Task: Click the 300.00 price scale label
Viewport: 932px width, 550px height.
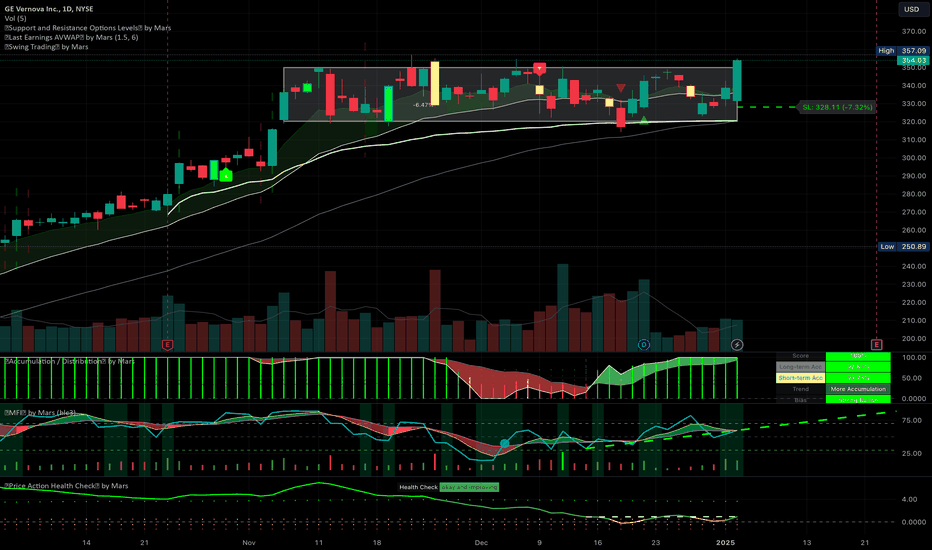Action: 914,158
